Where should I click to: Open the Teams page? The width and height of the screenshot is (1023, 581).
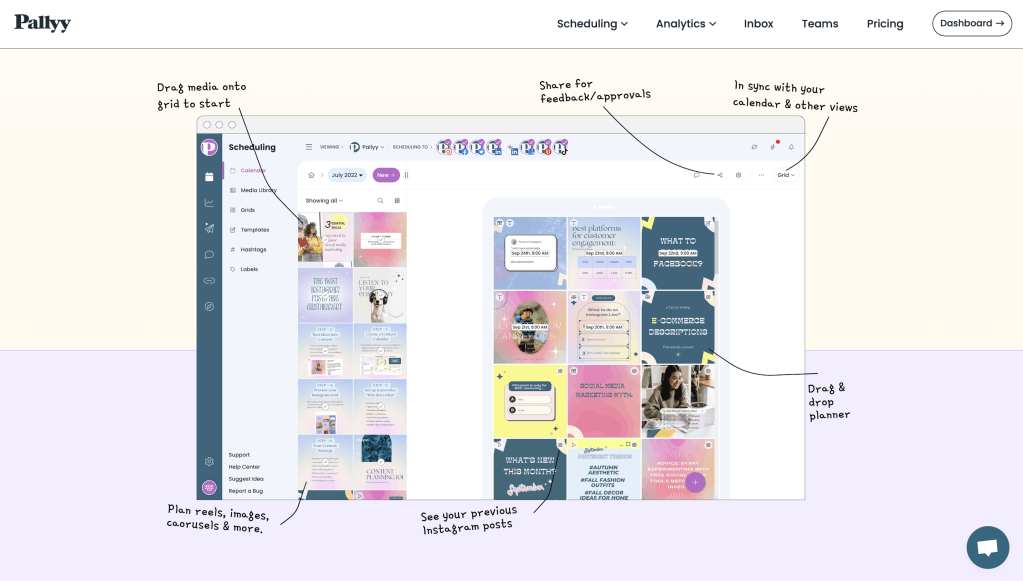(819, 24)
